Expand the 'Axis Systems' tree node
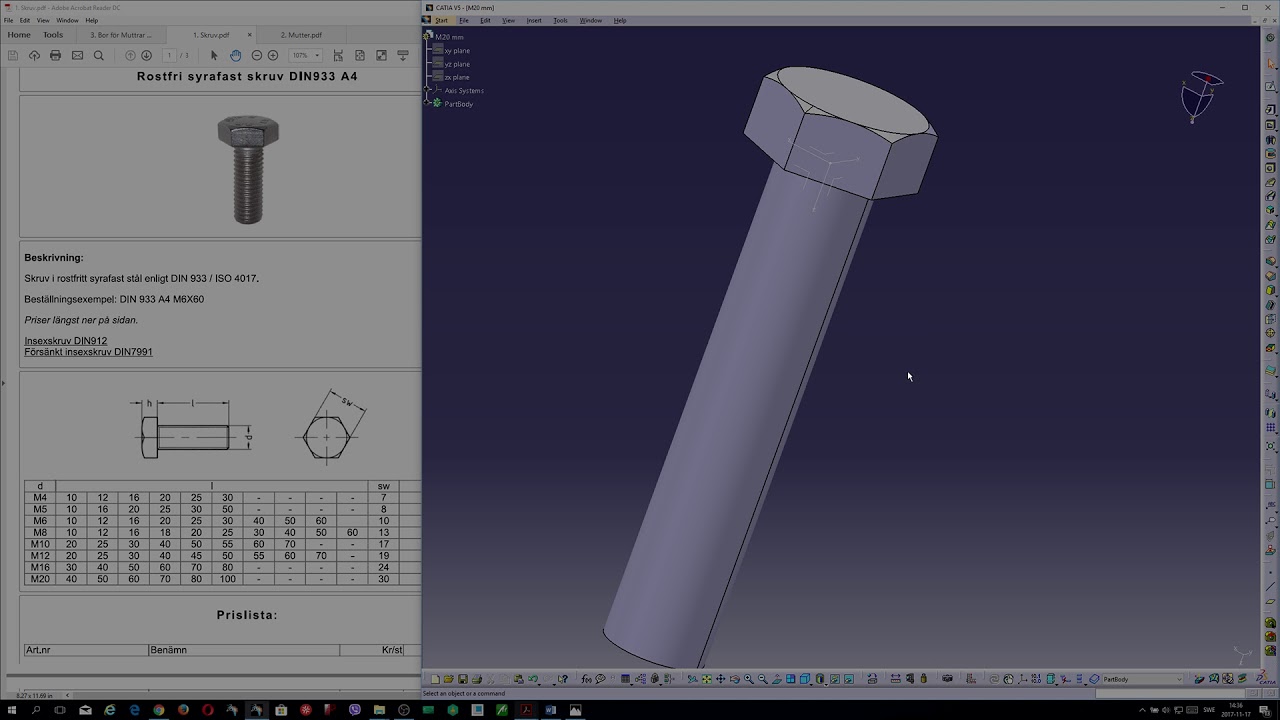Screen dimensions: 1280x720 [x=427, y=90]
